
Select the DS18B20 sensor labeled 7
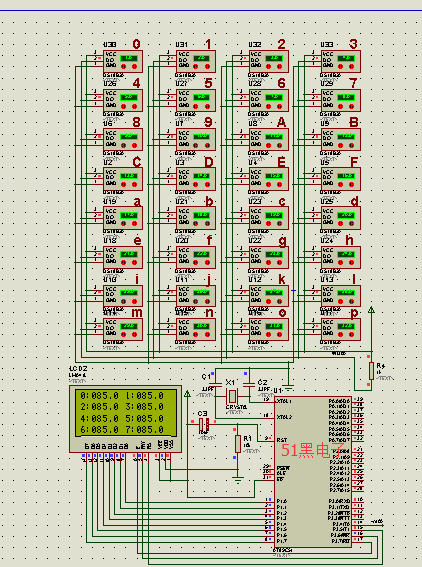click(341, 101)
